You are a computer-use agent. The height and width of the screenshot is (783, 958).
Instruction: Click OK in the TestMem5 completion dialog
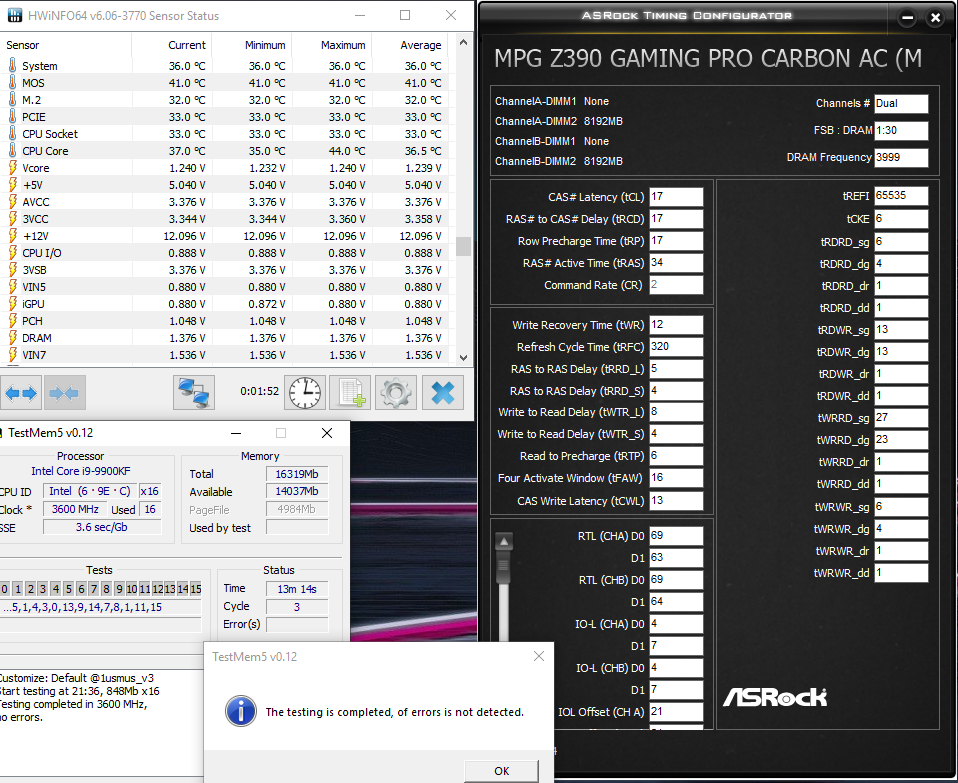502,771
